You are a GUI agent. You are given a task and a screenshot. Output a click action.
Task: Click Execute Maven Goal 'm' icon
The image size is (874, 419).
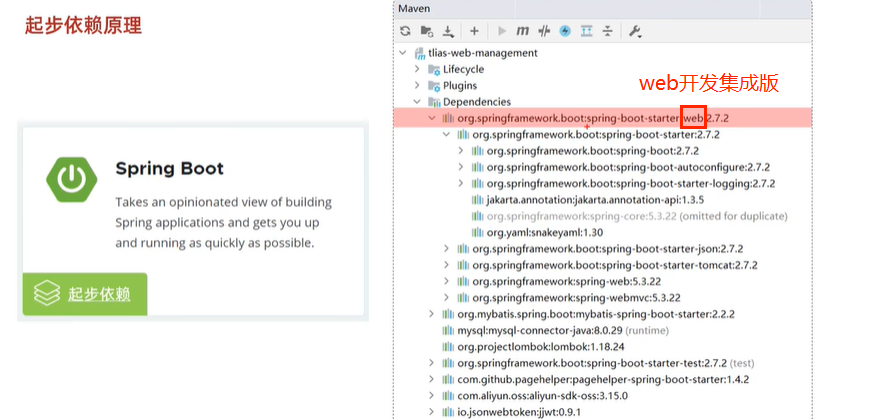(522, 31)
